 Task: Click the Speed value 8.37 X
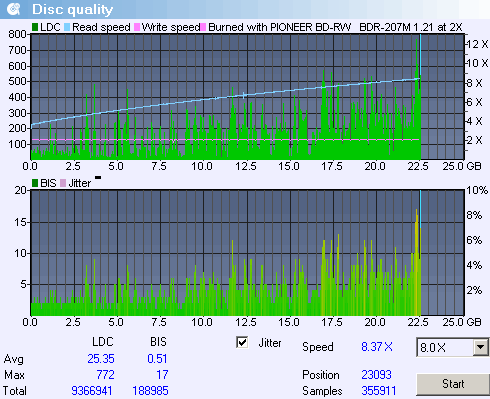coord(377,347)
